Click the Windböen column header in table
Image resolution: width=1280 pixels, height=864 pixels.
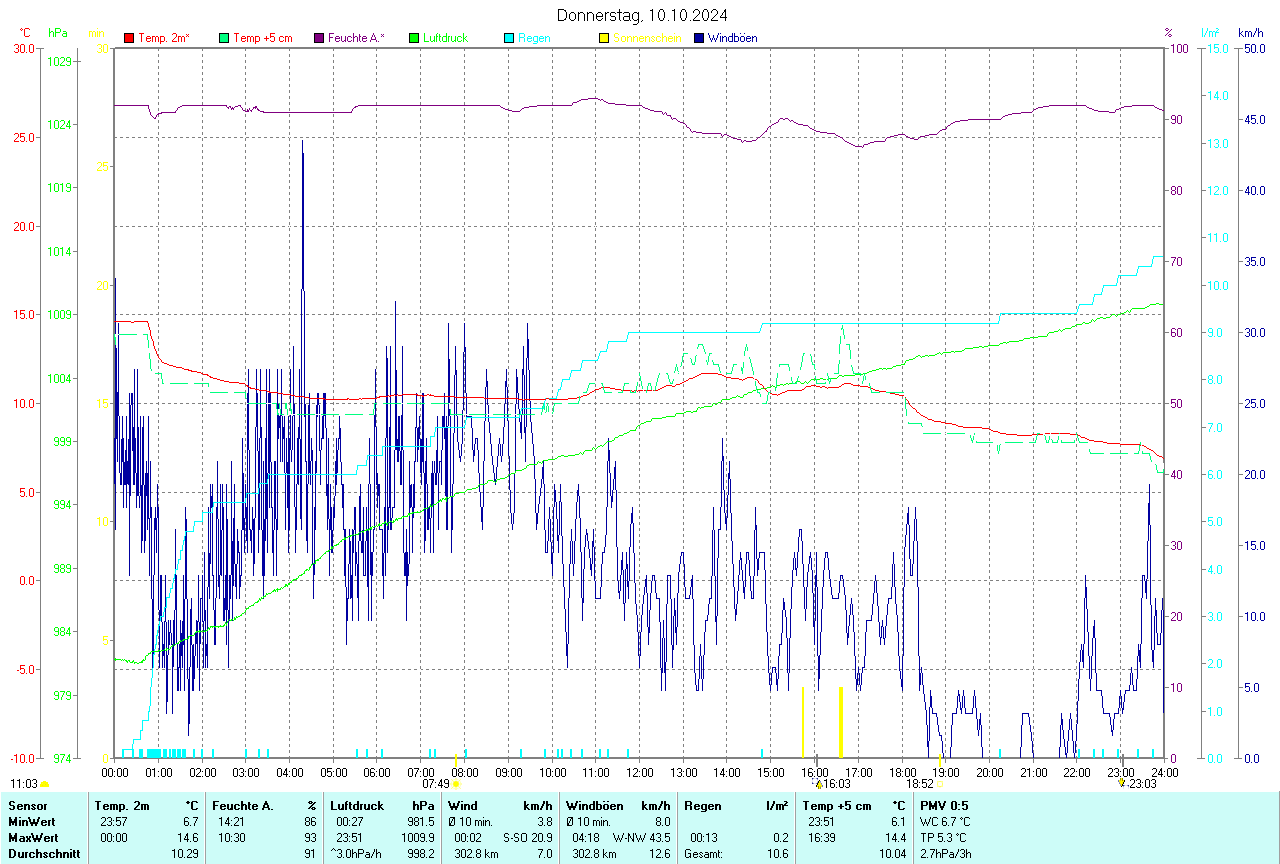595,806
